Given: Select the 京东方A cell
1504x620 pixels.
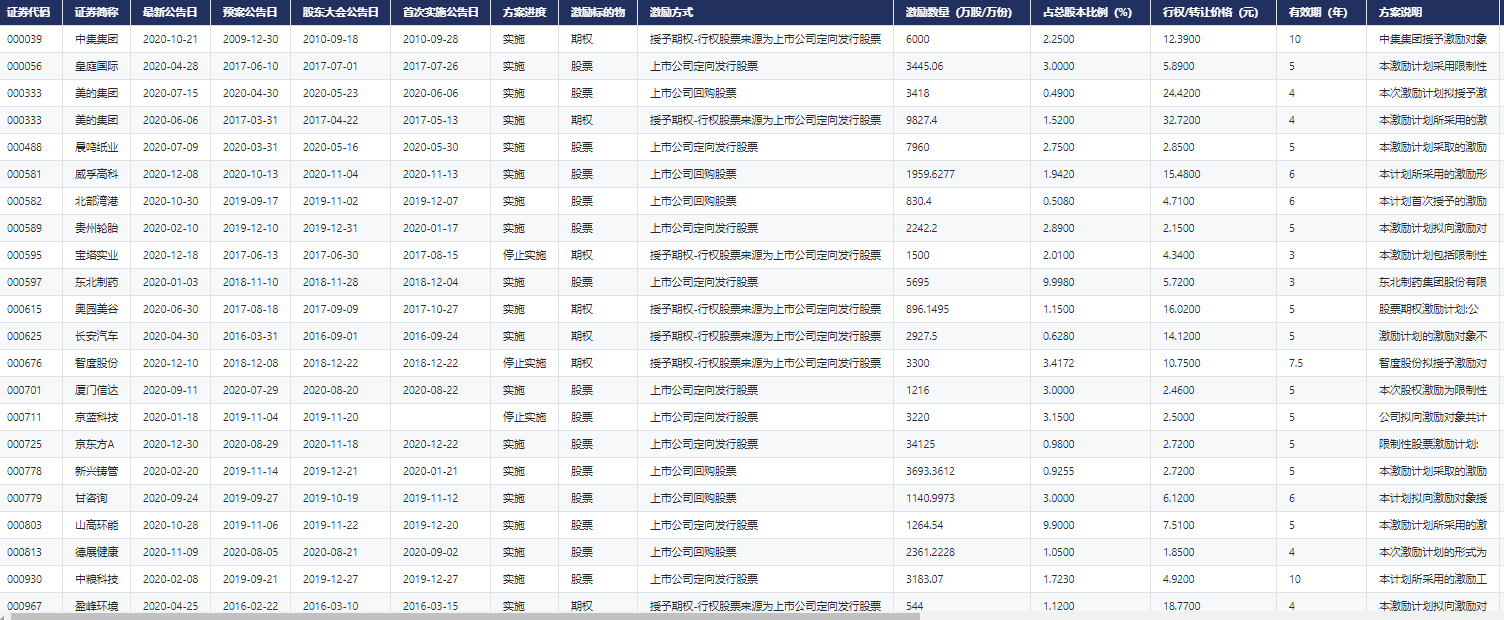Looking at the screenshot, I should point(95,444).
